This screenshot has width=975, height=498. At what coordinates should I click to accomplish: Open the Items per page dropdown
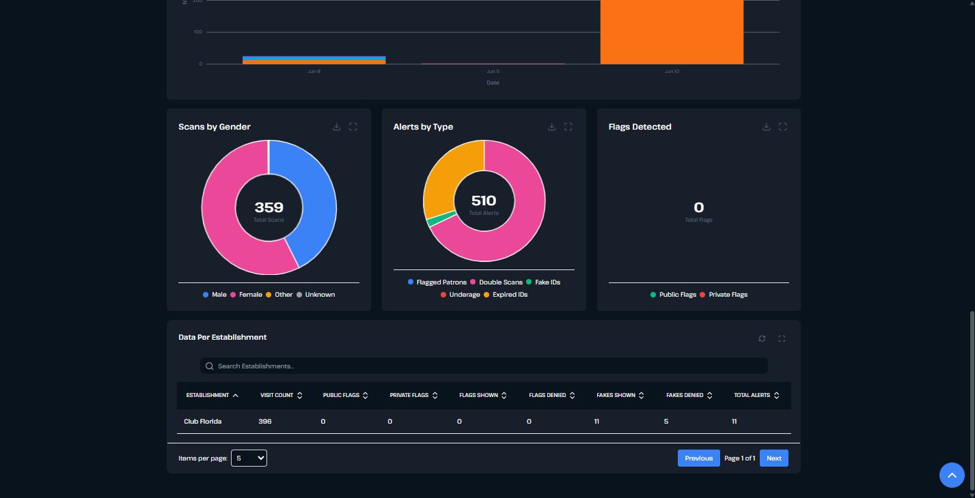249,458
